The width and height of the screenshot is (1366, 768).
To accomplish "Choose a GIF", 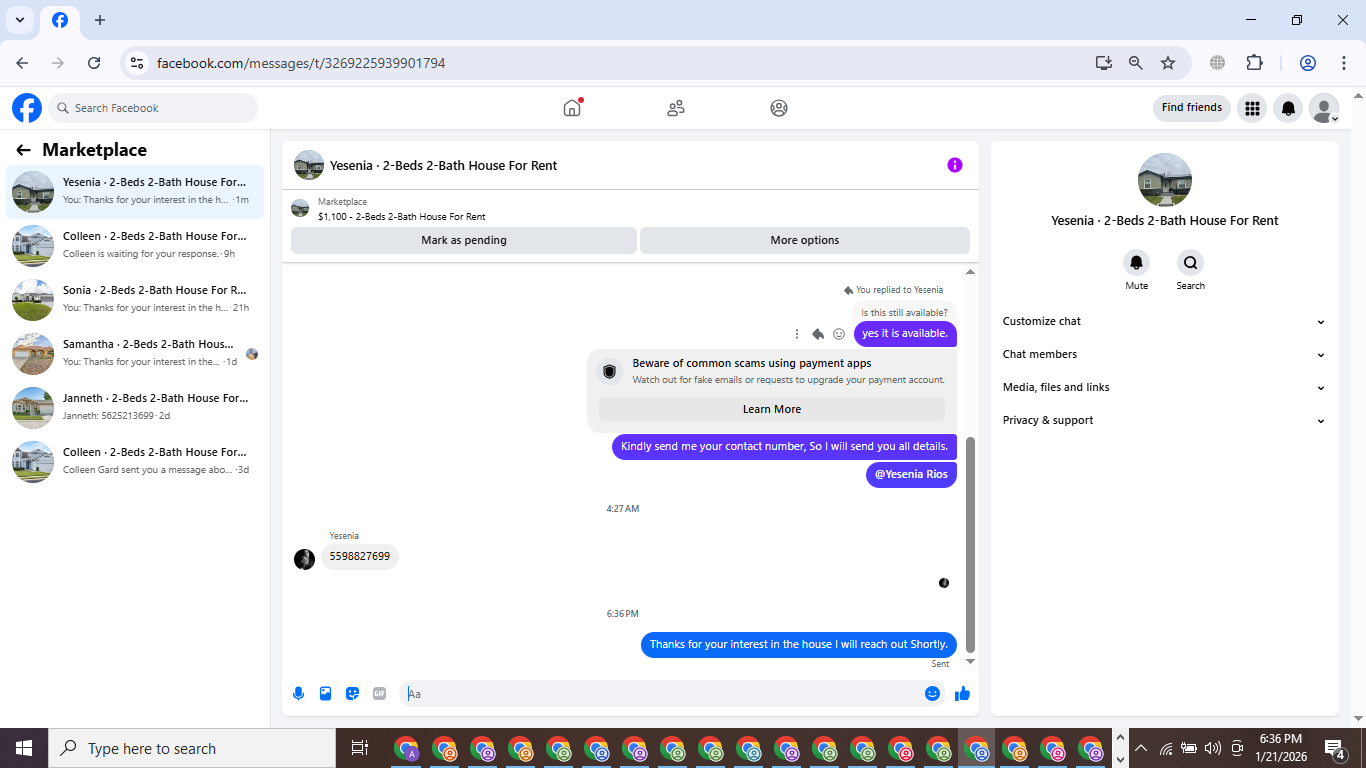I will pos(379,693).
